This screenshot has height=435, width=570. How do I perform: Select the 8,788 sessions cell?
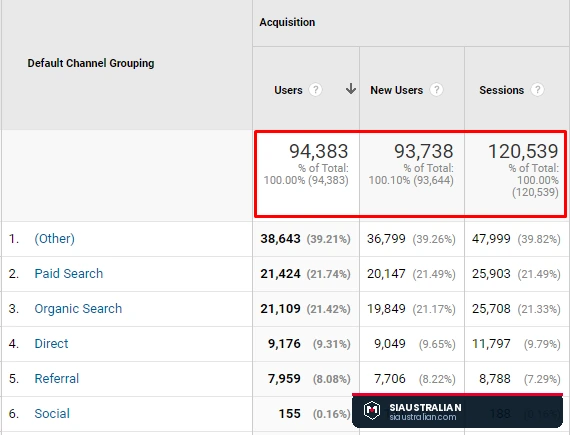point(495,379)
